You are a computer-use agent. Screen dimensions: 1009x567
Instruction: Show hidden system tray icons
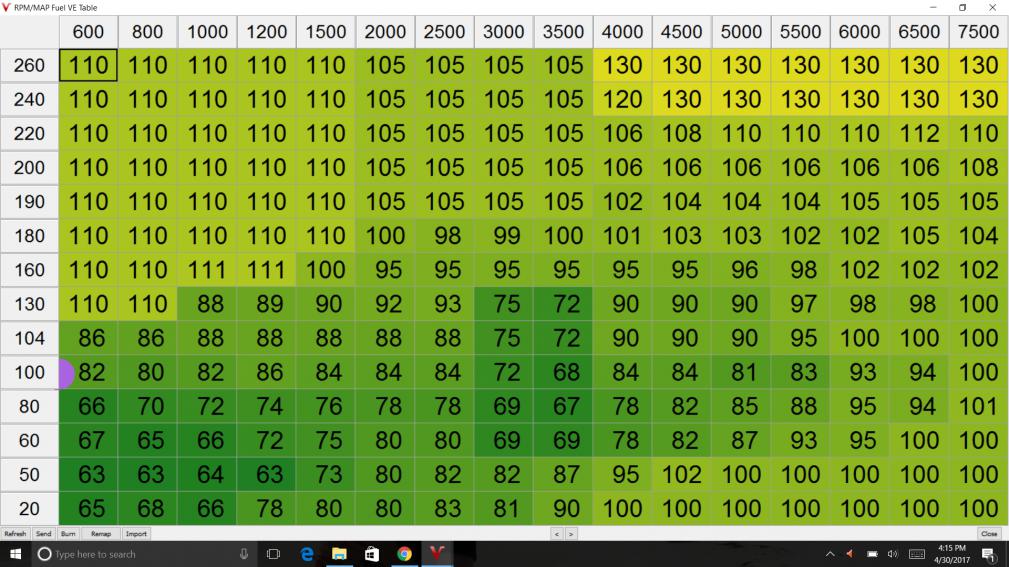tap(831, 553)
